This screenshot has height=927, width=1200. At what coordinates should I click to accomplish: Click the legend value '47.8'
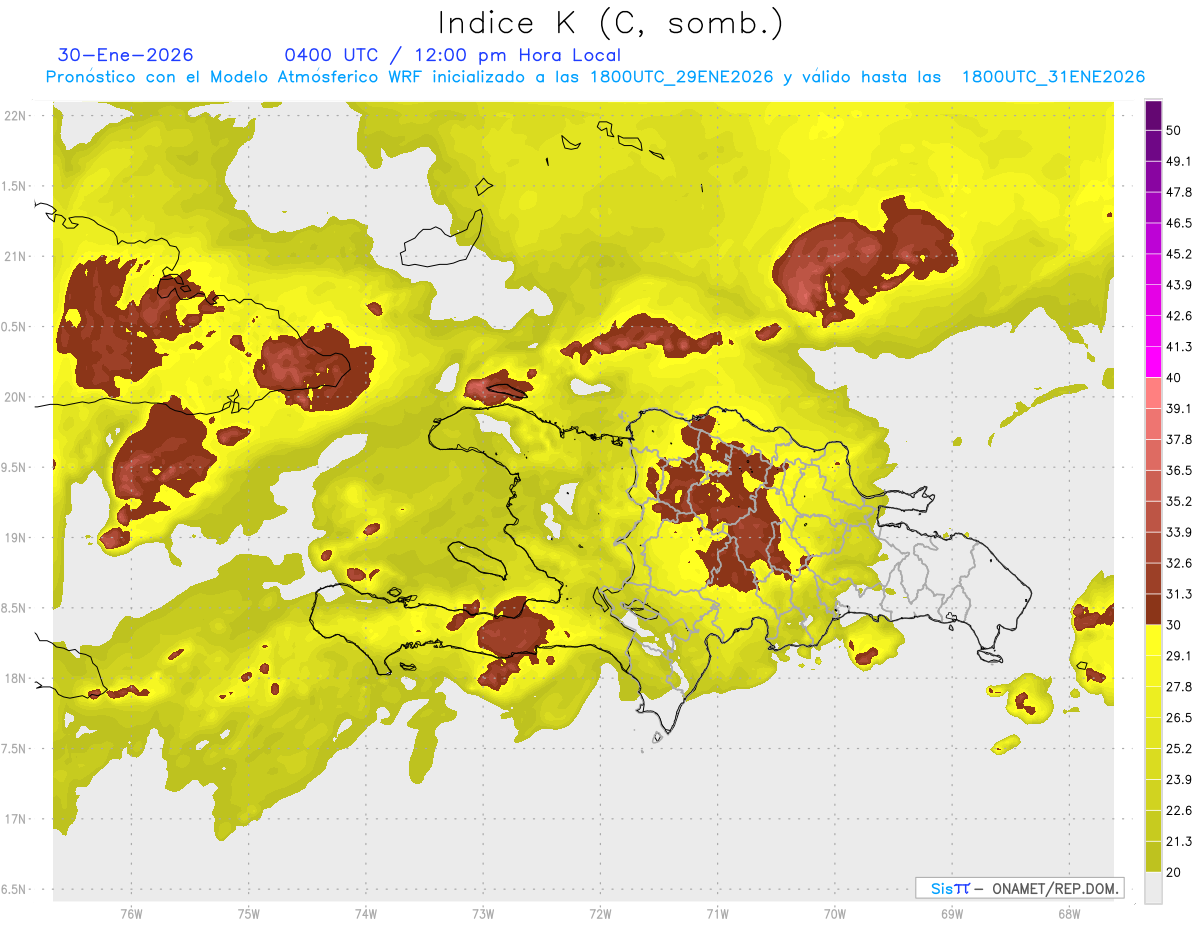point(1178,192)
